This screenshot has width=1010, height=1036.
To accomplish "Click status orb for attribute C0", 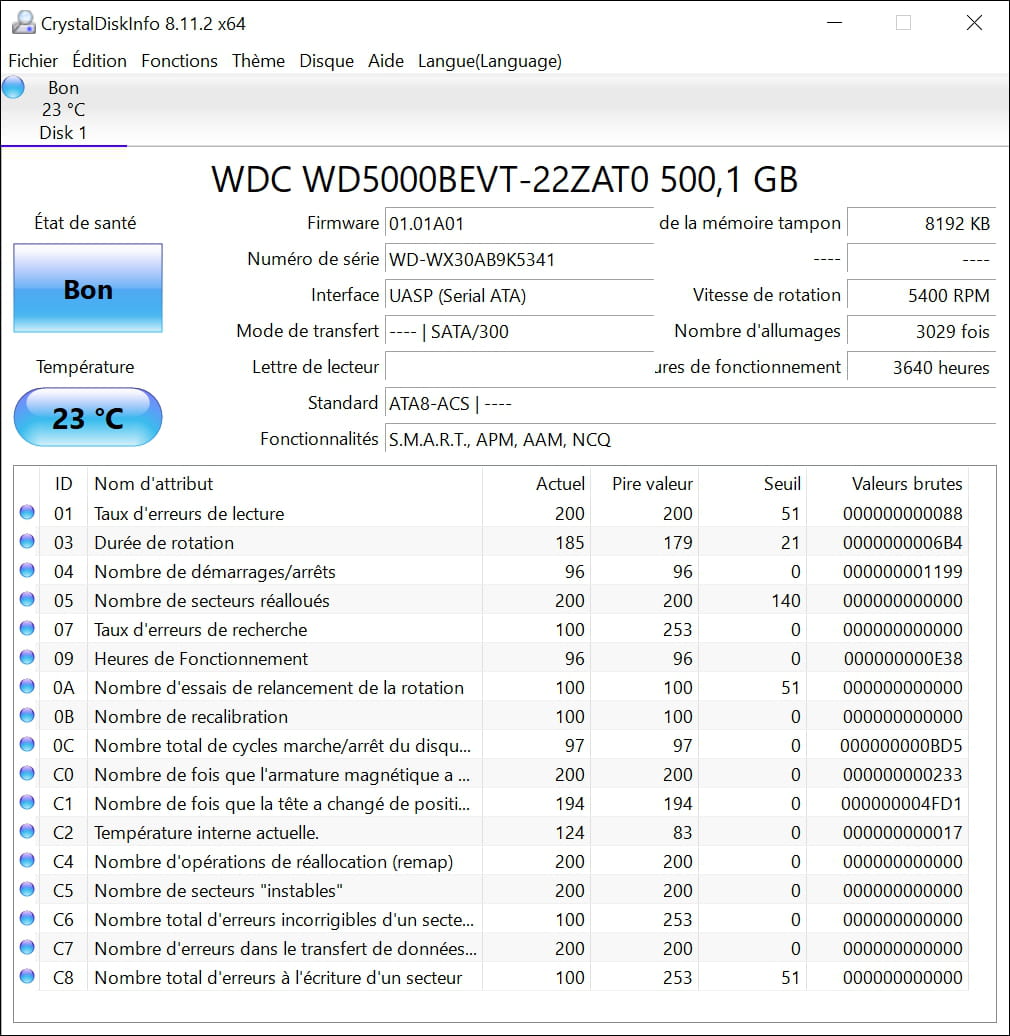I will pos(27,773).
